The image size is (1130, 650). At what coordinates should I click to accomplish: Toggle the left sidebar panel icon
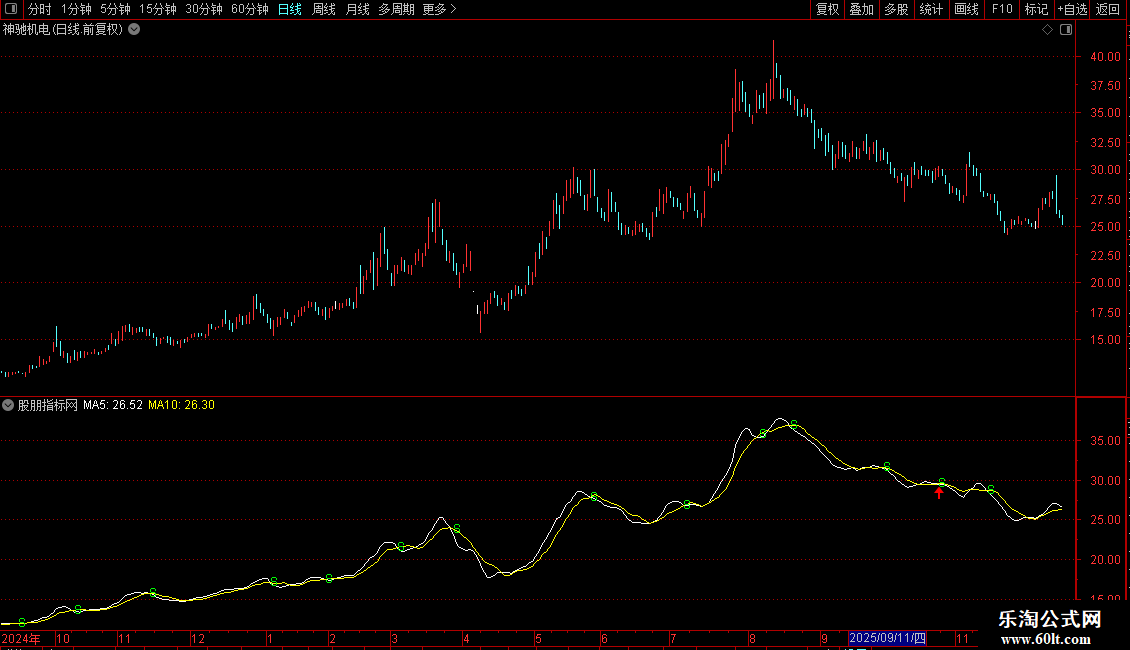point(11,9)
